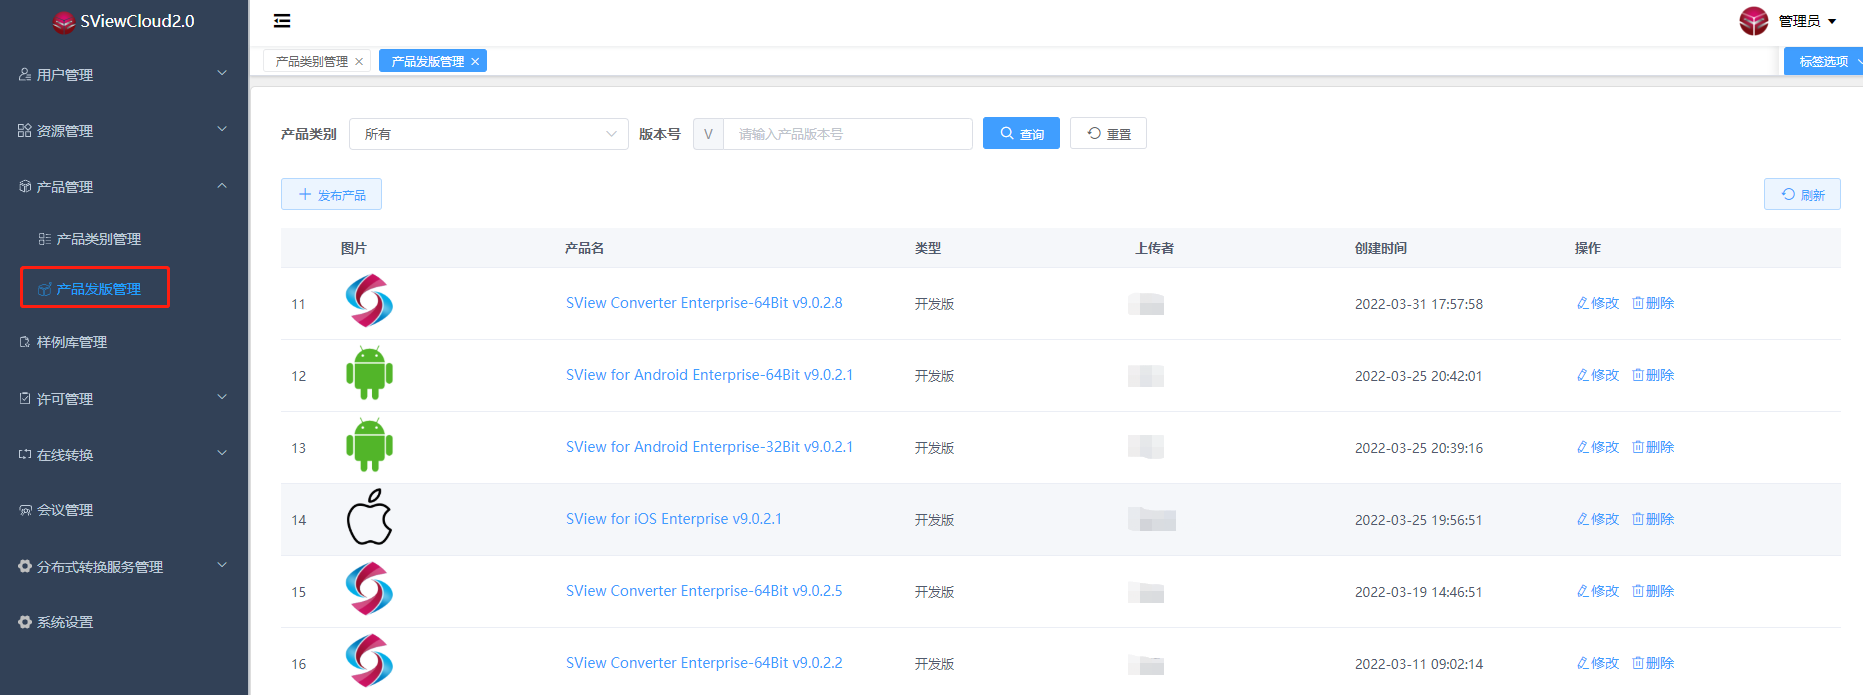Open the 管理员 user dropdown
The width and height of the screenshot is (1863, 695).
coord(1807,21)
